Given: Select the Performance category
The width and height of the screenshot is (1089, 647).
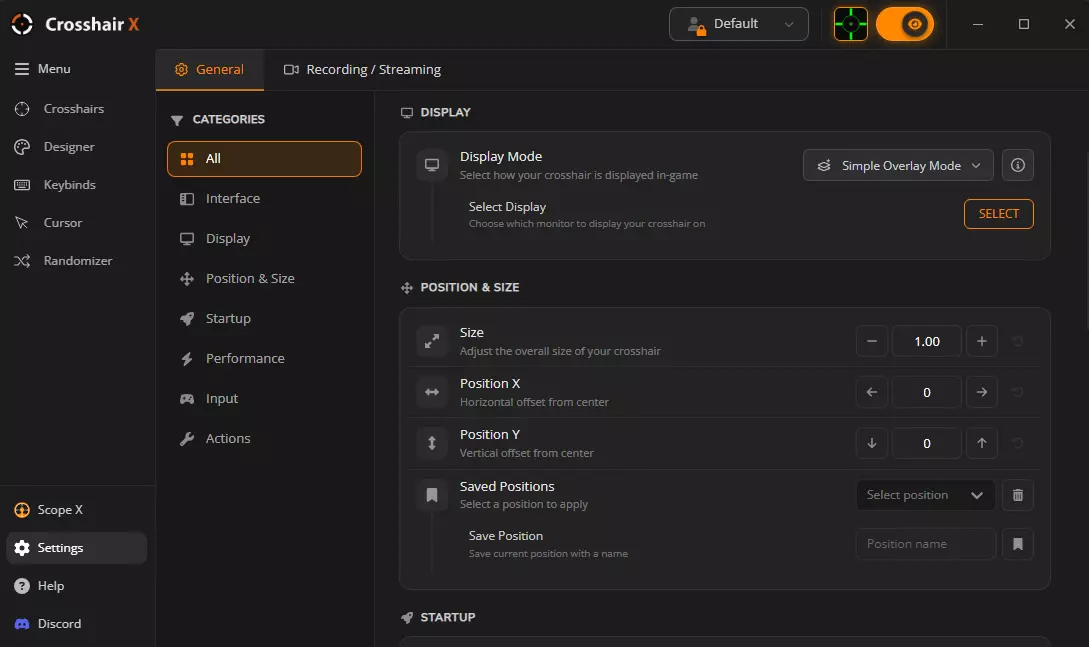Looking at the screenshot, I should click(245, 359).
